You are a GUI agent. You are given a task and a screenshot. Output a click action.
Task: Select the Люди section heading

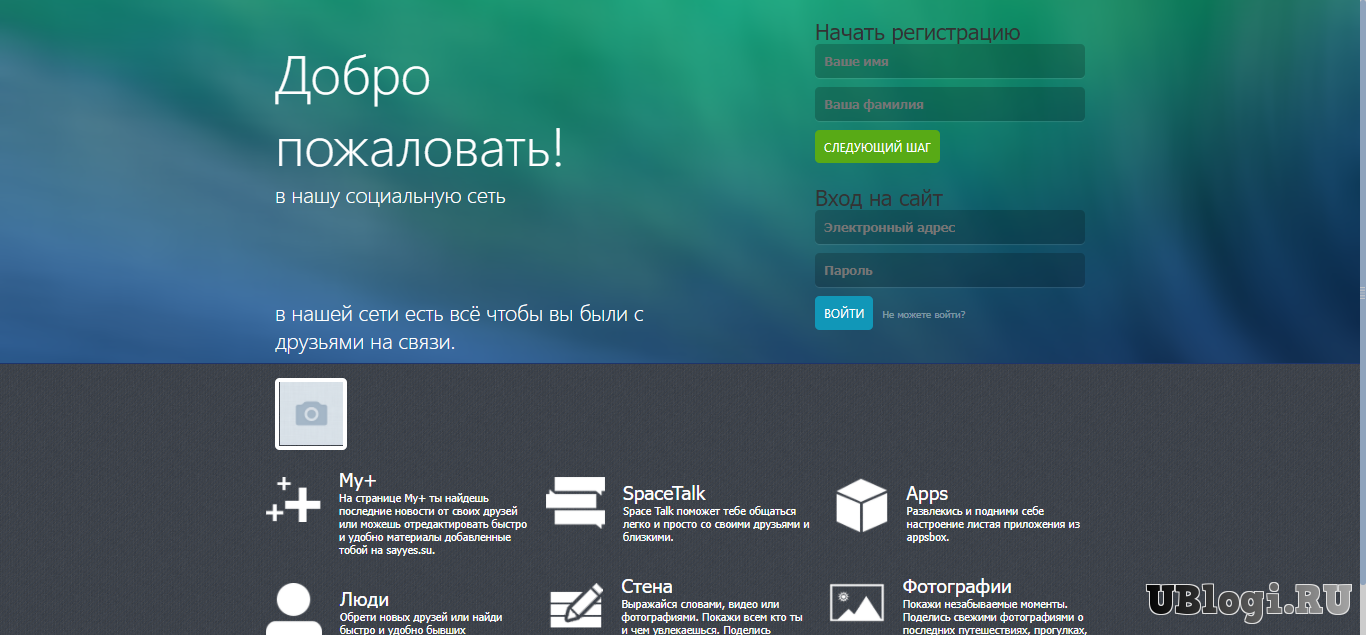pos(364,600)
